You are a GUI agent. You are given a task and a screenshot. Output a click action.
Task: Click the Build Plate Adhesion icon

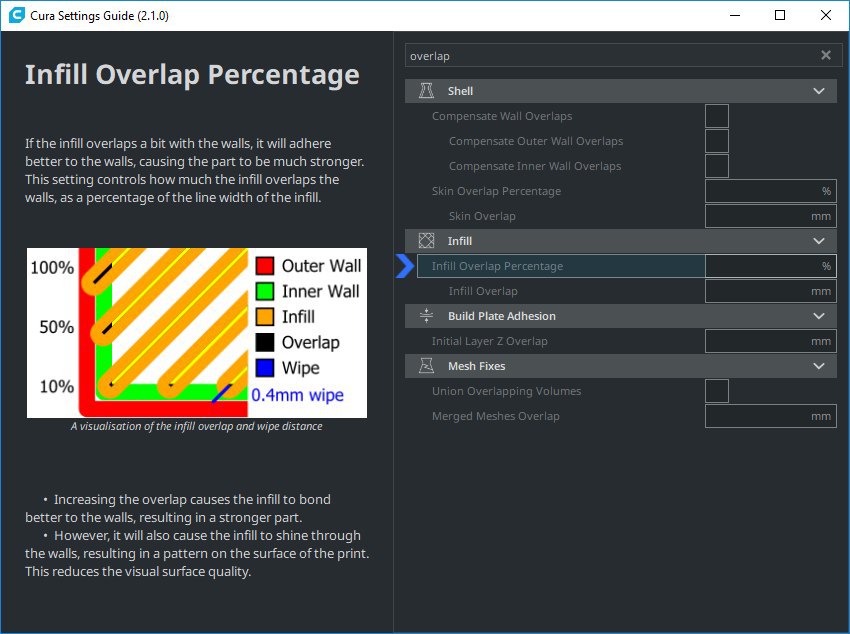tap(426, 315)
